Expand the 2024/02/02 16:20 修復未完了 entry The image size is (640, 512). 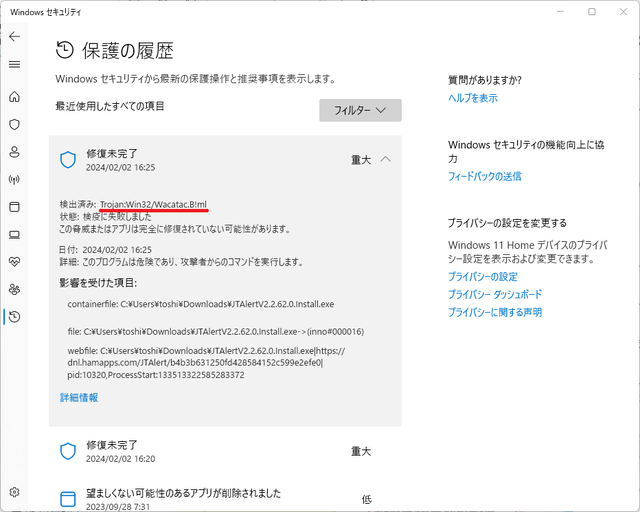point(225,451)
